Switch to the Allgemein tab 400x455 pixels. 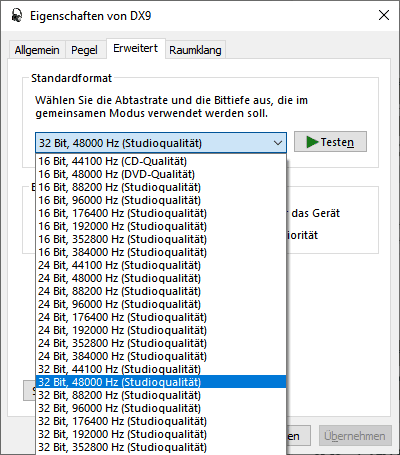tap(37, 50)
